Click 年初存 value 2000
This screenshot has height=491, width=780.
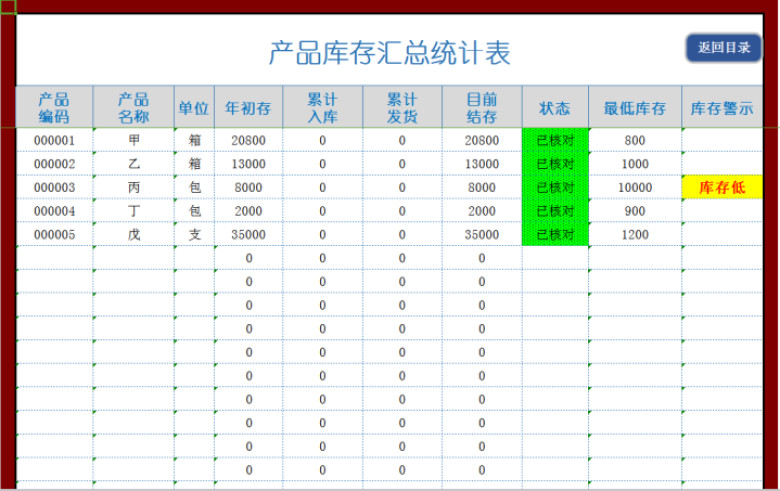click(248, 211)
